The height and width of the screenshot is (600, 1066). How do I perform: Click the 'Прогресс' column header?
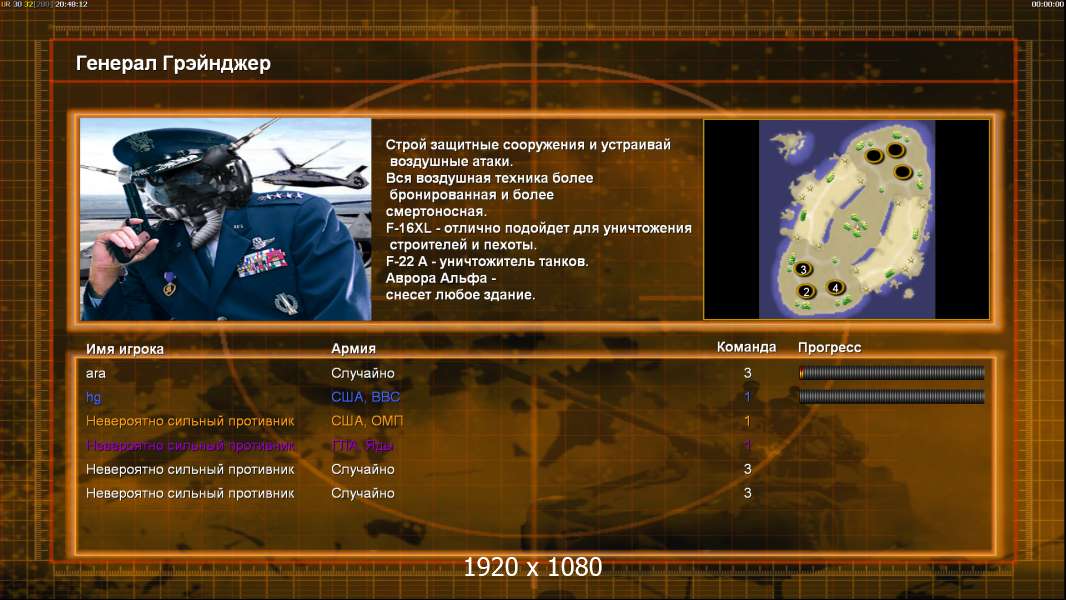click(x=829, y=348)
